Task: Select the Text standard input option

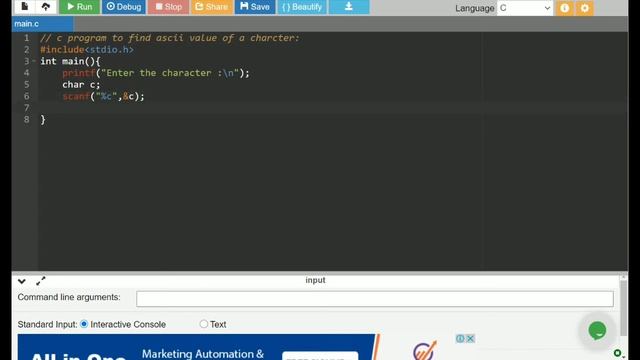Action: (x=204, y=324)
